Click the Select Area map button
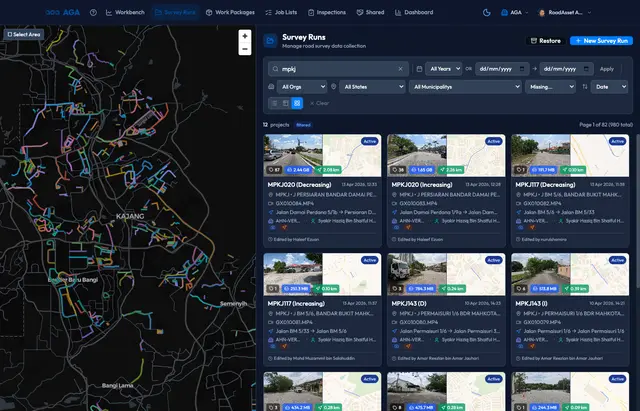The width and height of the screenshot is (640, 411). [24, 34]
